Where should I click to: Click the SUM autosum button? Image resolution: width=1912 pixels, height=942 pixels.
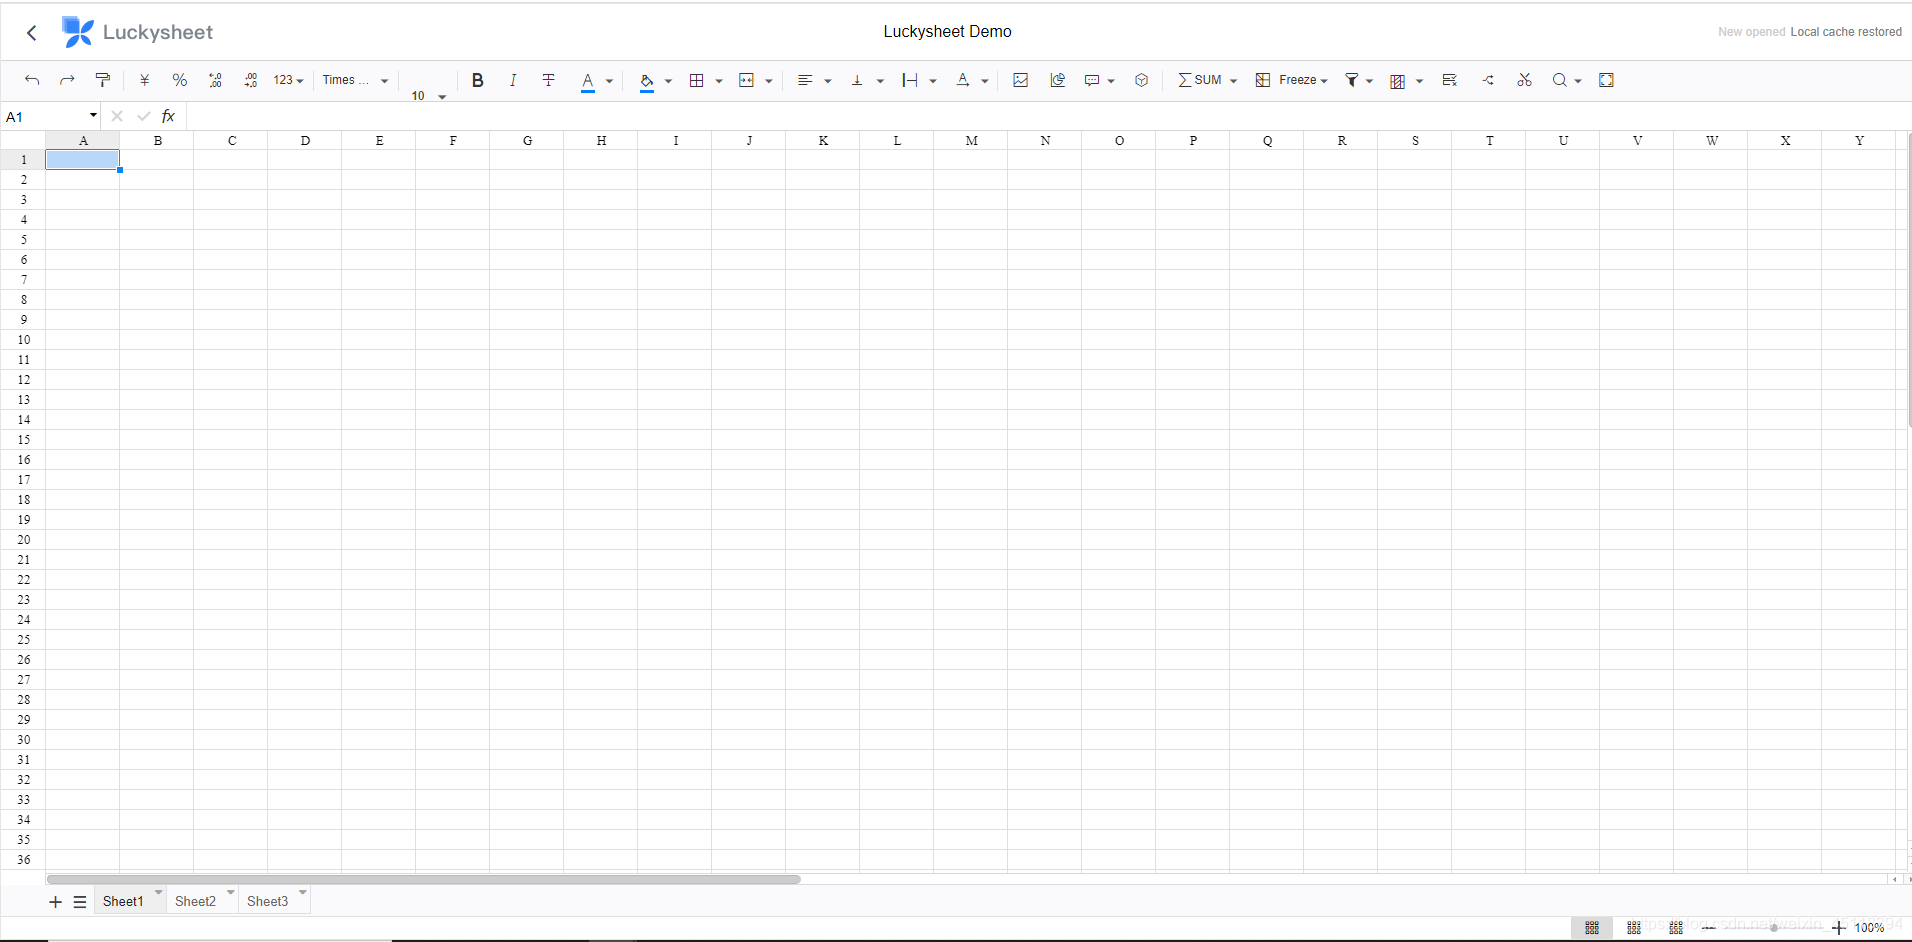pyautogui.click(x=1200, y=80)
